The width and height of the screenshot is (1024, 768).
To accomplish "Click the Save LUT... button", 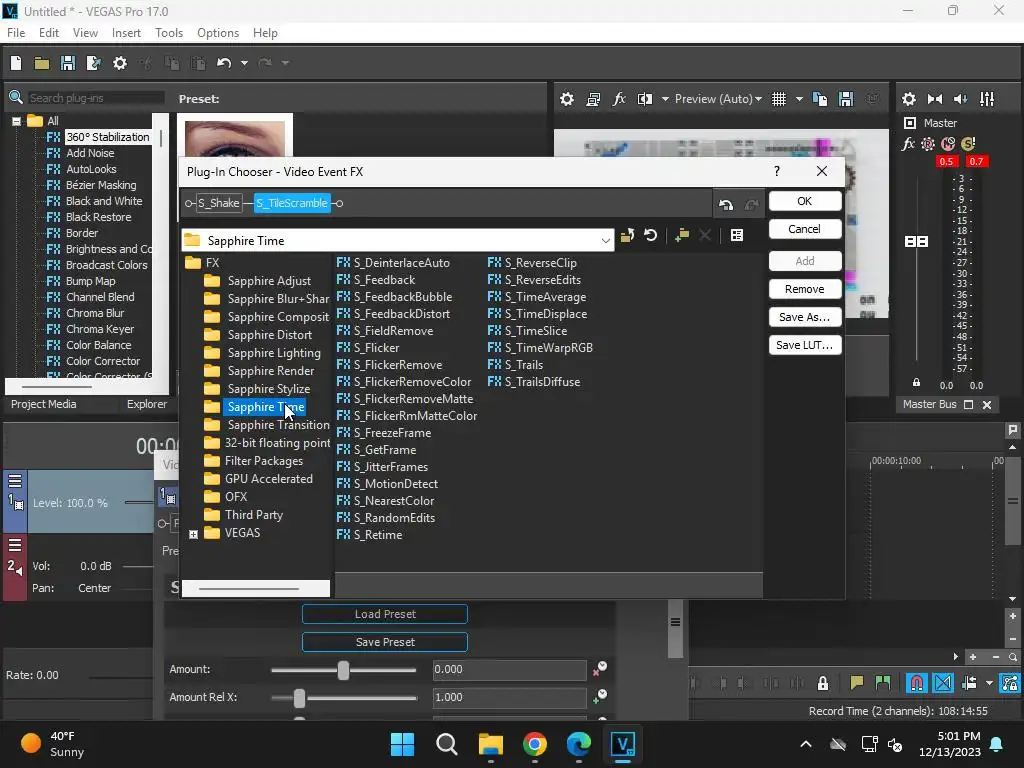I will pos(805,345).
